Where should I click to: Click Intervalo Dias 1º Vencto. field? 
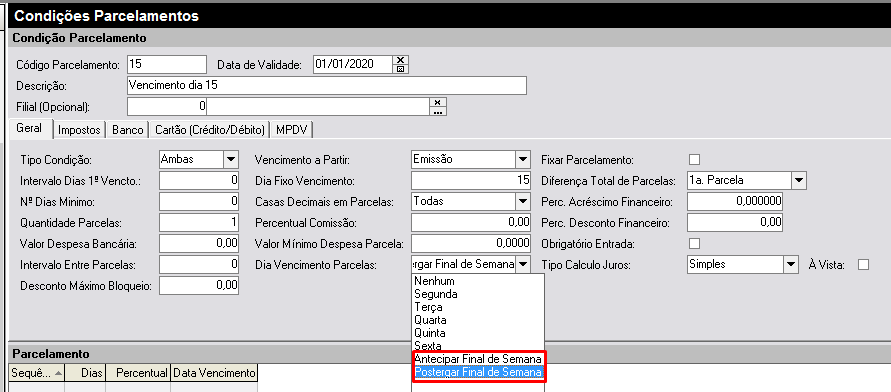[199, 181]
